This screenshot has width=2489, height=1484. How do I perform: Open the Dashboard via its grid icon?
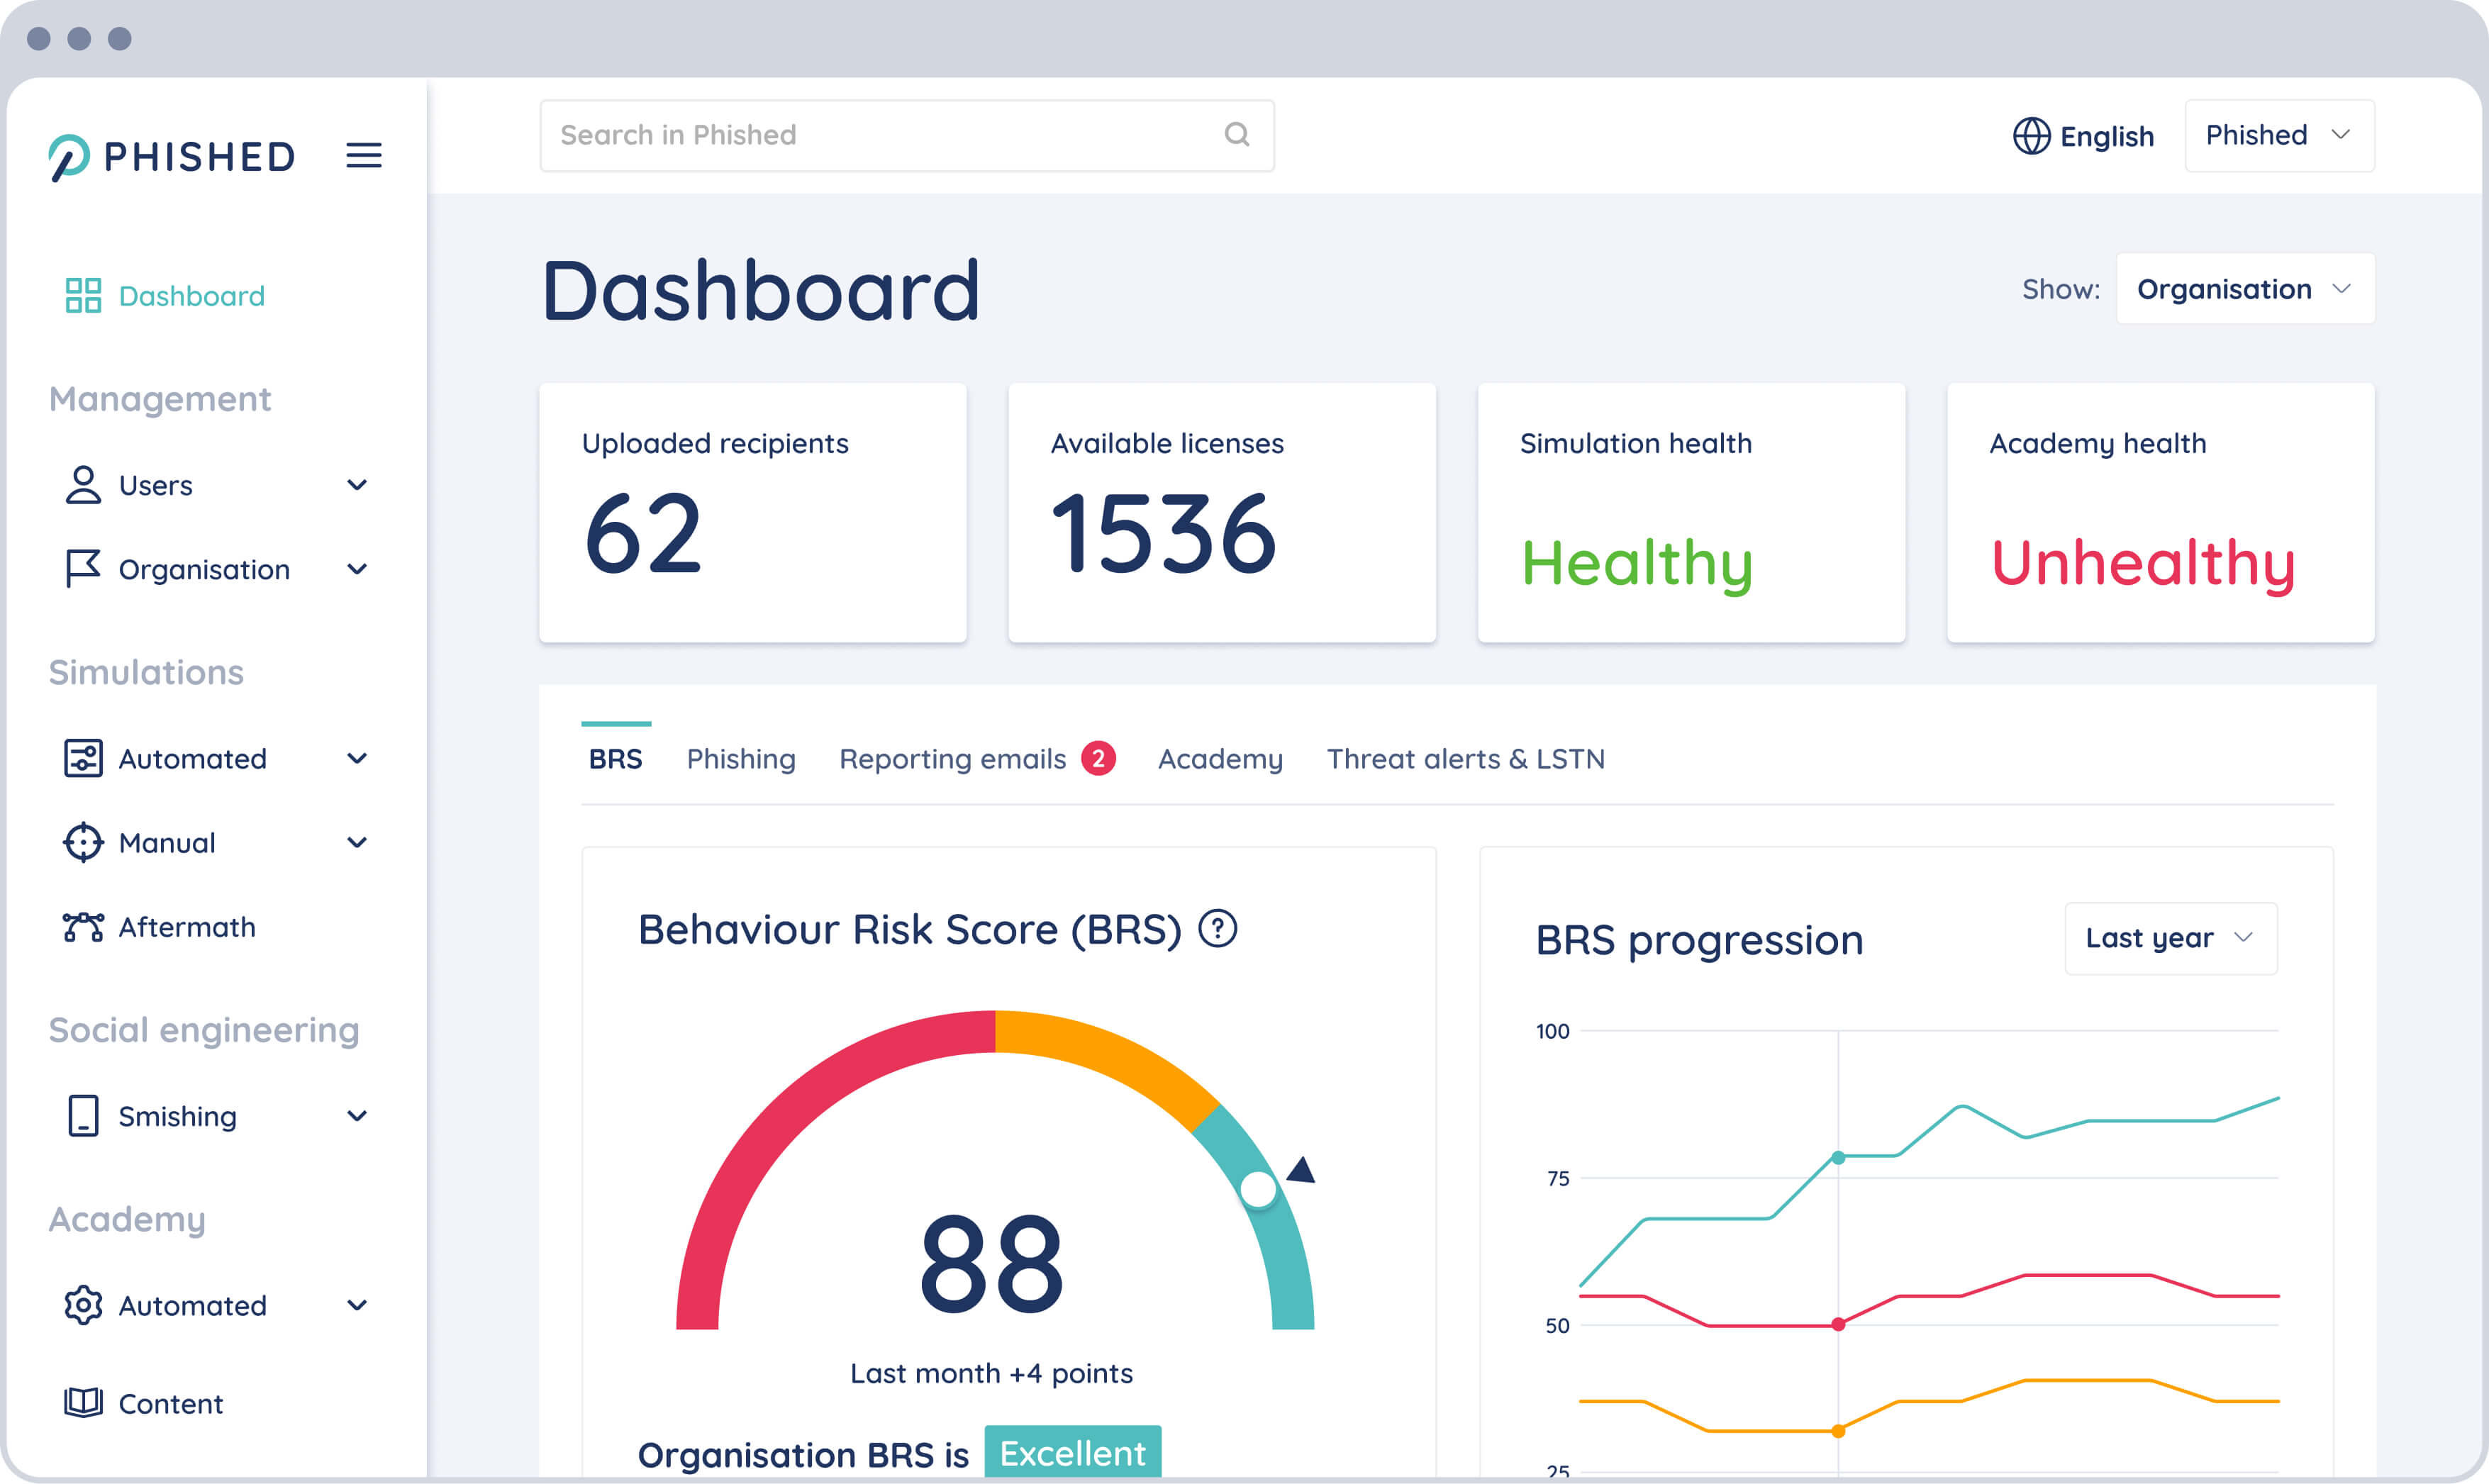click(x=84, y=295)
